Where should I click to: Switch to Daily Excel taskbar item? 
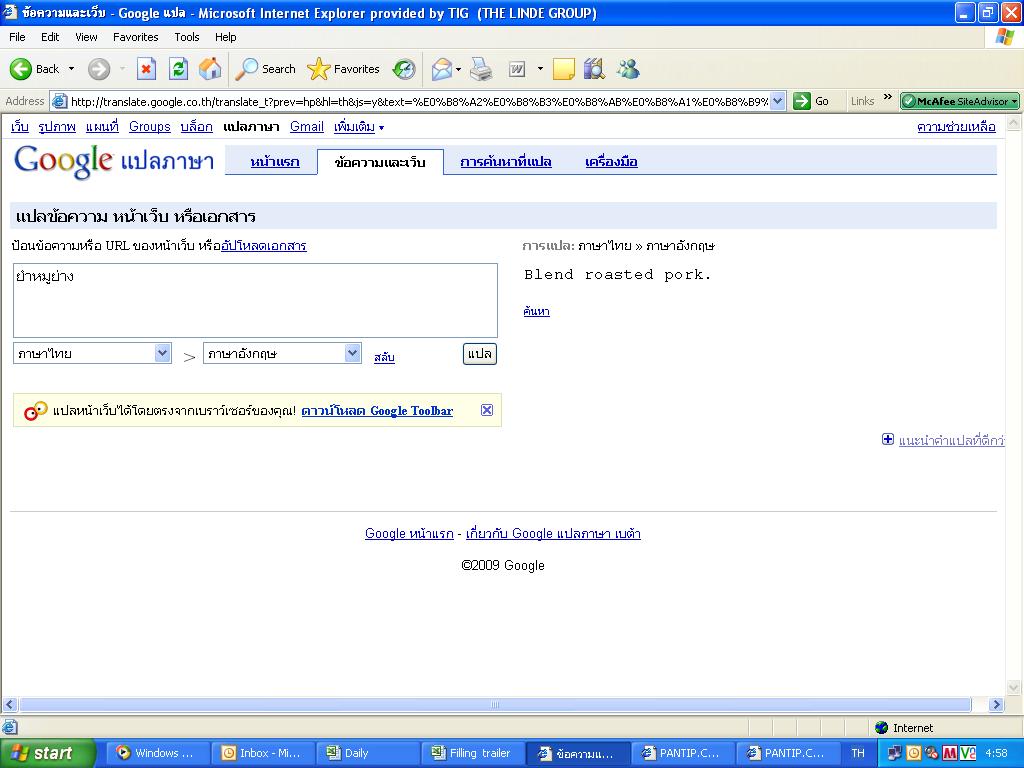pyautogui.click(x=367, y=753)
